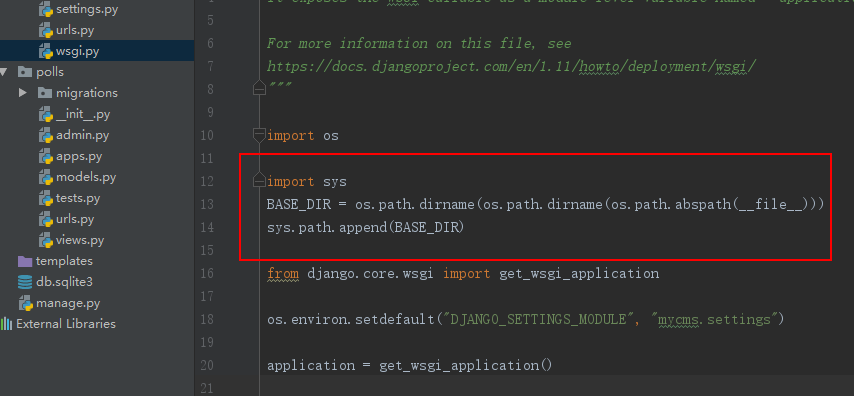Viewport: 854px width, 396px height.
Task: Click the Python icon beside views.py
Action: [45, 240]
